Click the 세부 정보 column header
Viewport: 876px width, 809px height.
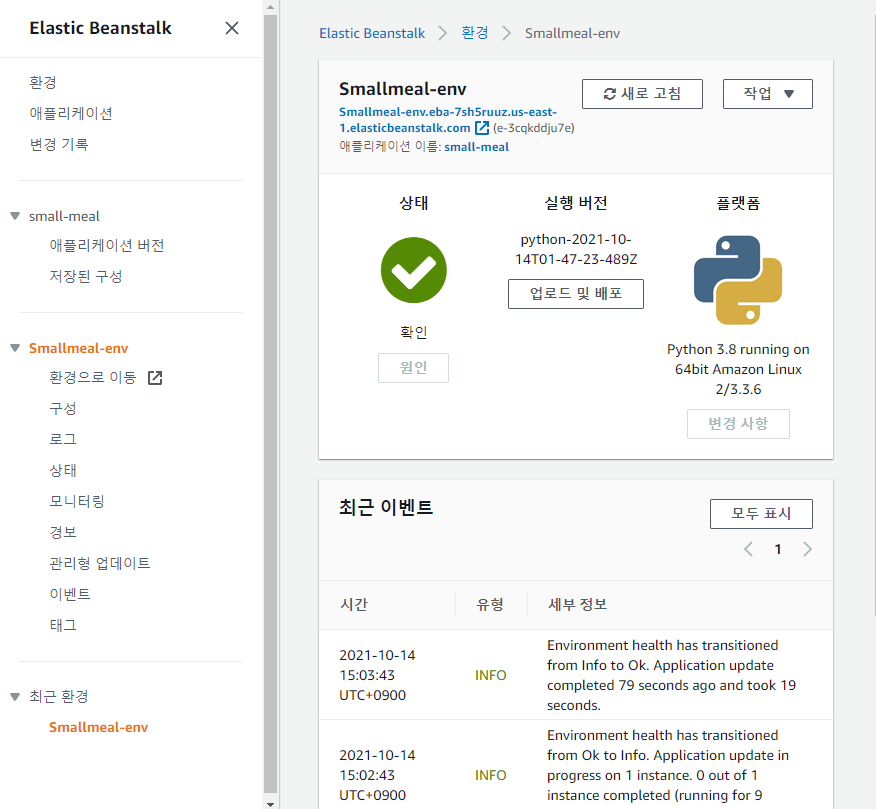point(578,605)
